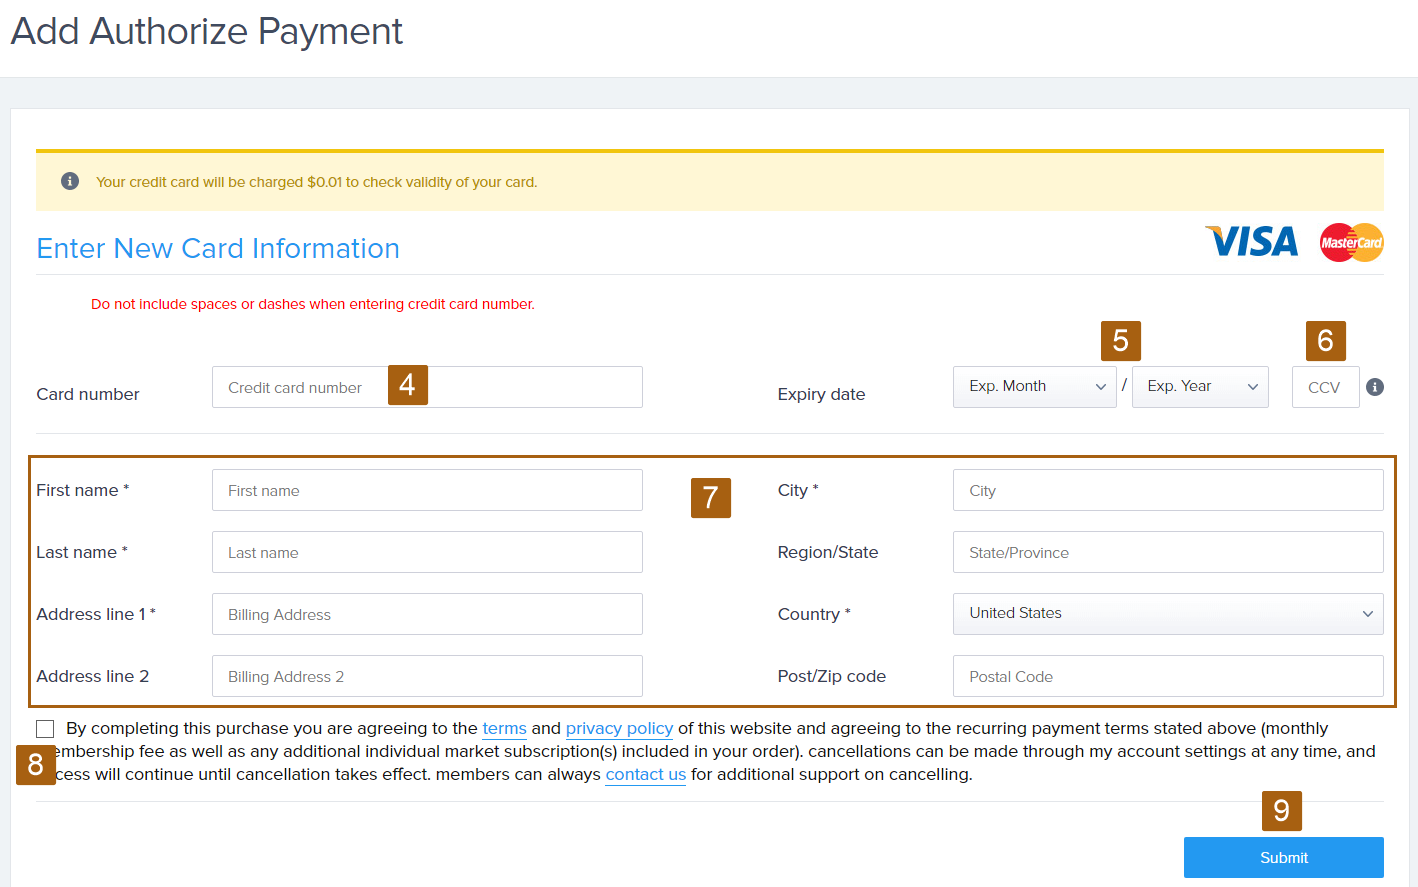Viewport: 1418px width, 887px height.
Task: Select the First name input
Action: tap(427, 491)
